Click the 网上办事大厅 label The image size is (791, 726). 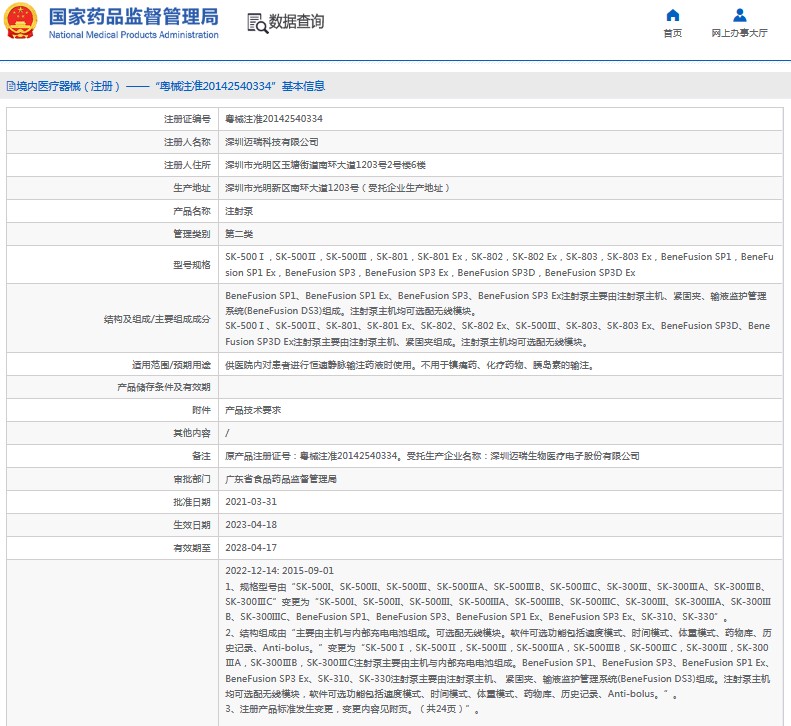coord(740,33)
